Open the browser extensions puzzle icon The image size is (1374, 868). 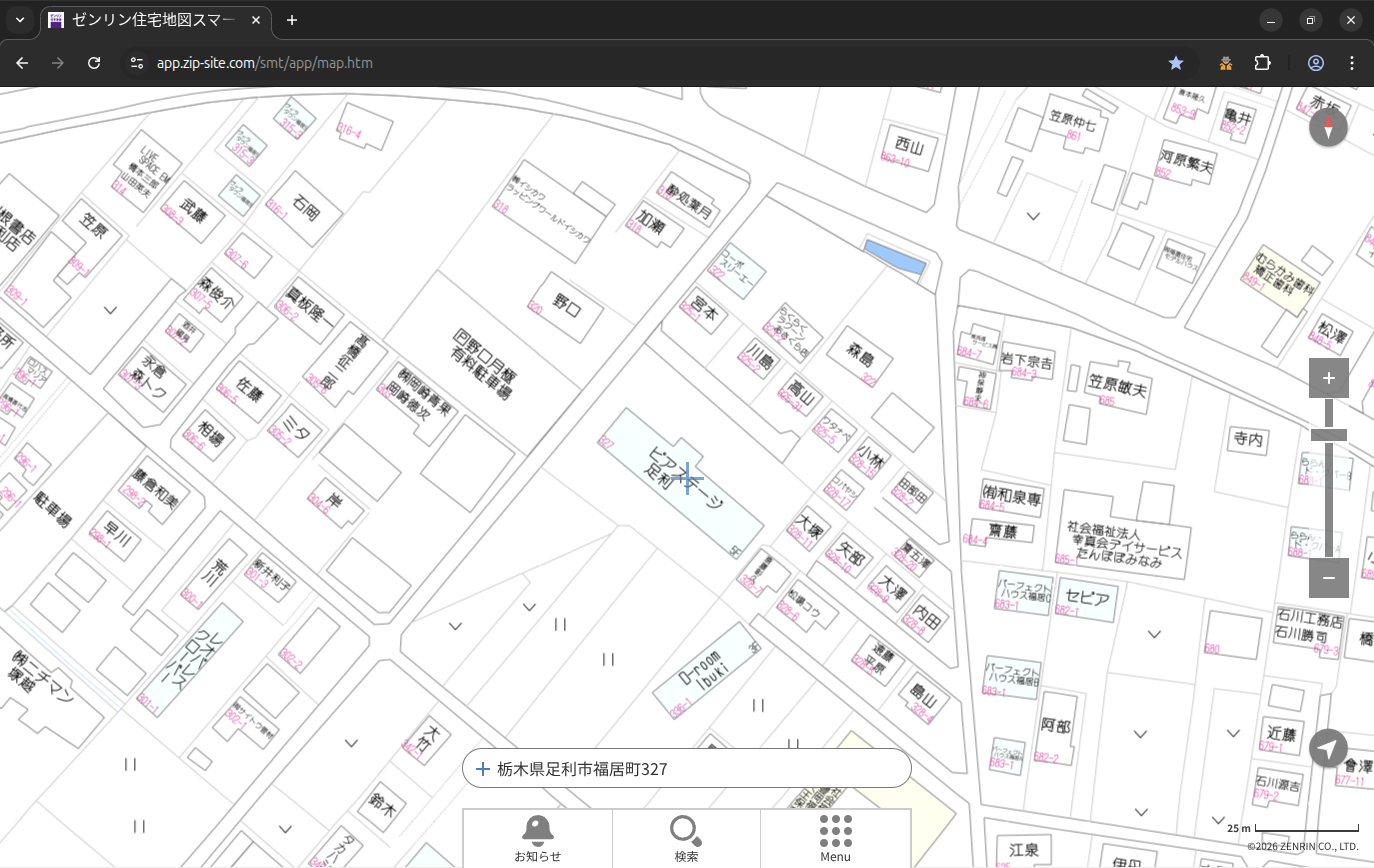pos(1262,63)
